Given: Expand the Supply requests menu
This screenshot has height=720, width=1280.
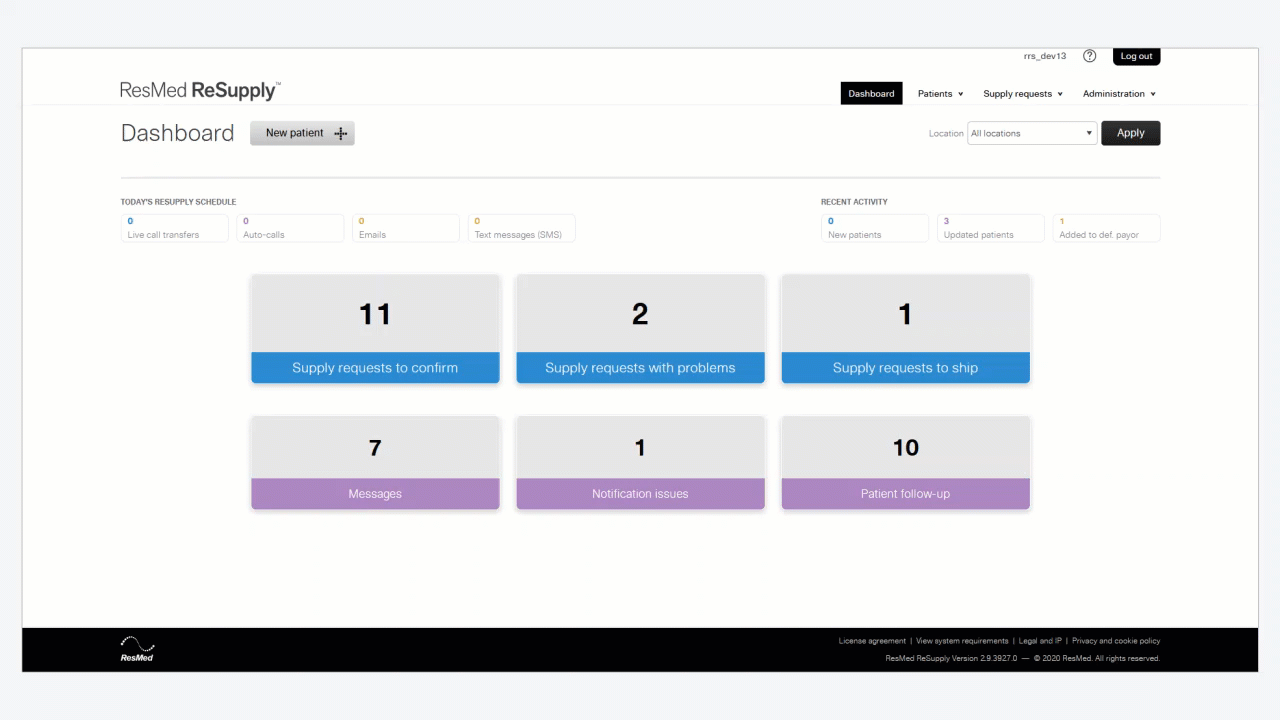Looking at the screenshot, I should [x=1022, y=94].
